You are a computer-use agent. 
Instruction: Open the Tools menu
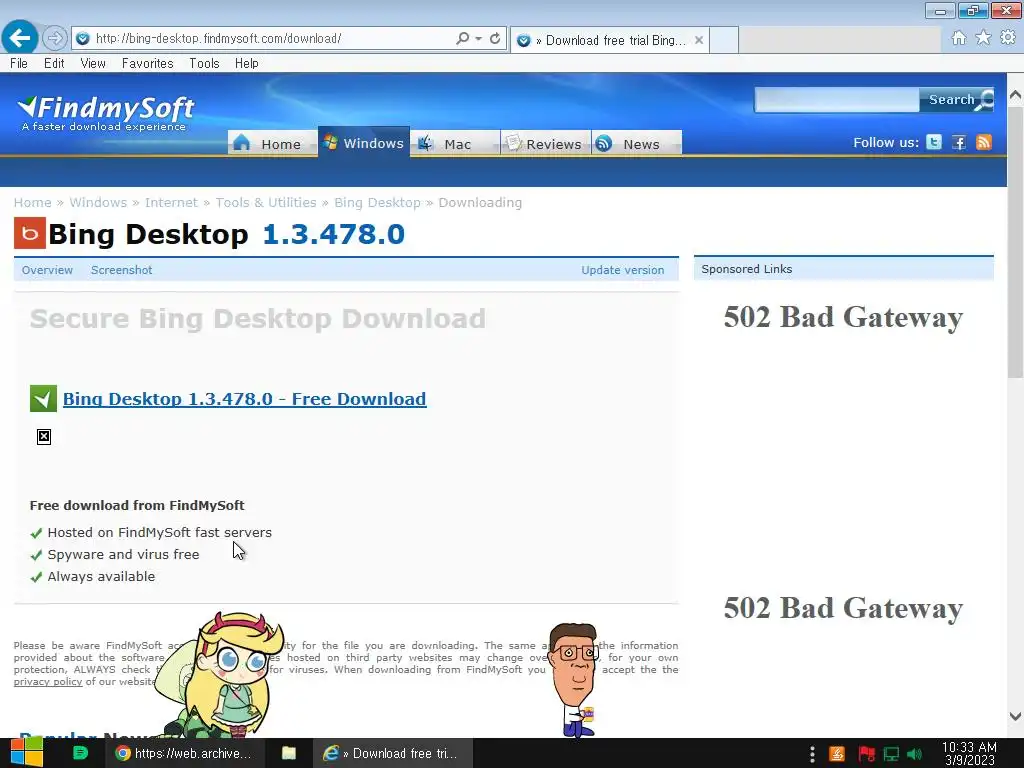click(204, 63)
